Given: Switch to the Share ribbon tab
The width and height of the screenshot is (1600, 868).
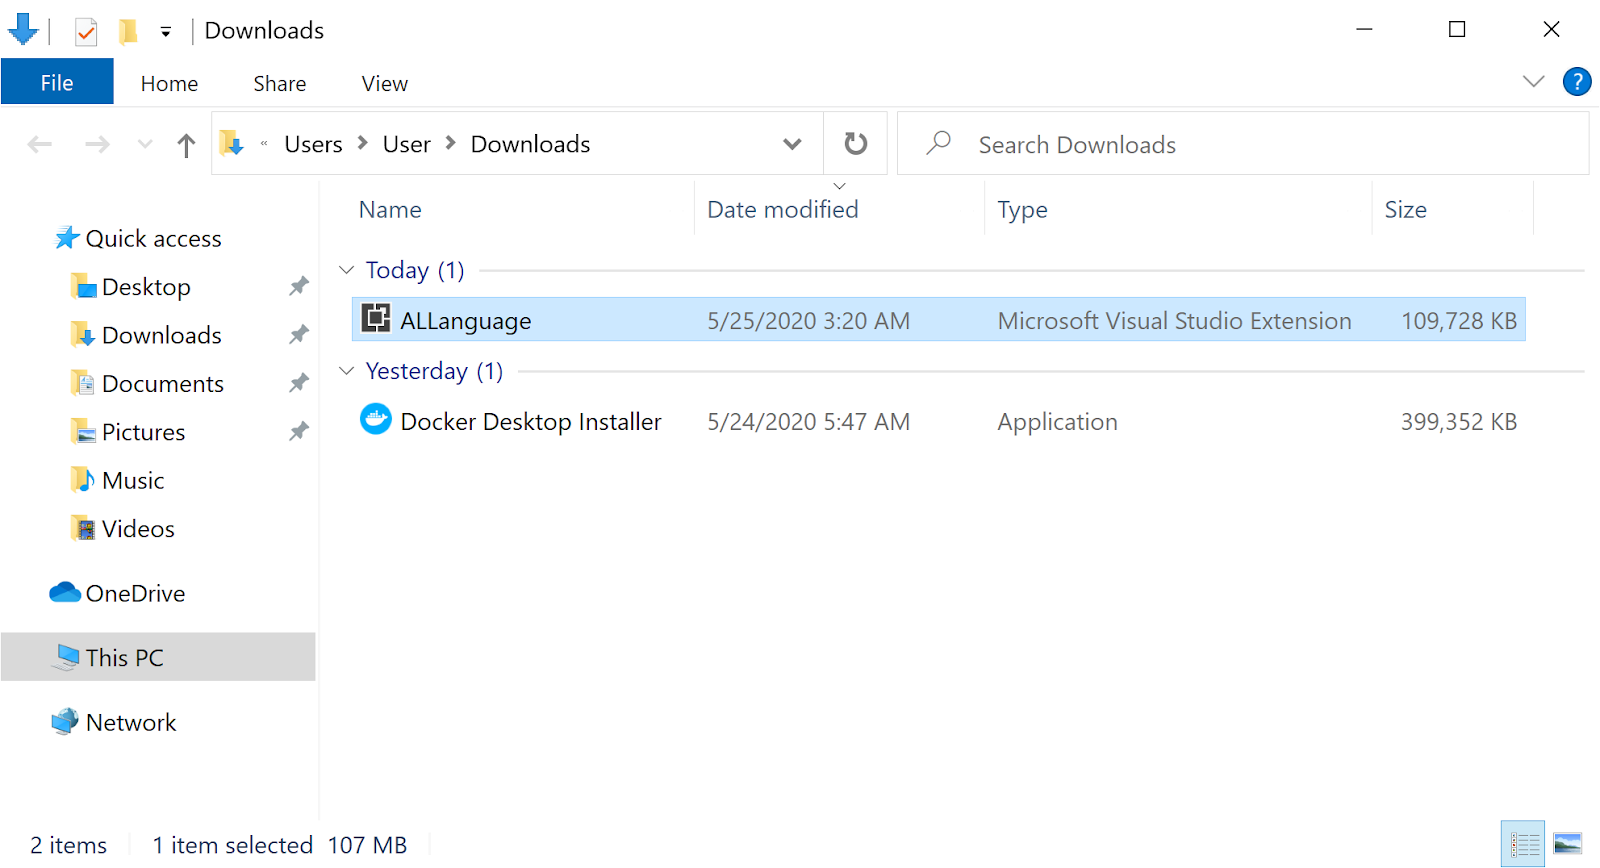Looking at the screenshot, I should click(x=280, y=83).
